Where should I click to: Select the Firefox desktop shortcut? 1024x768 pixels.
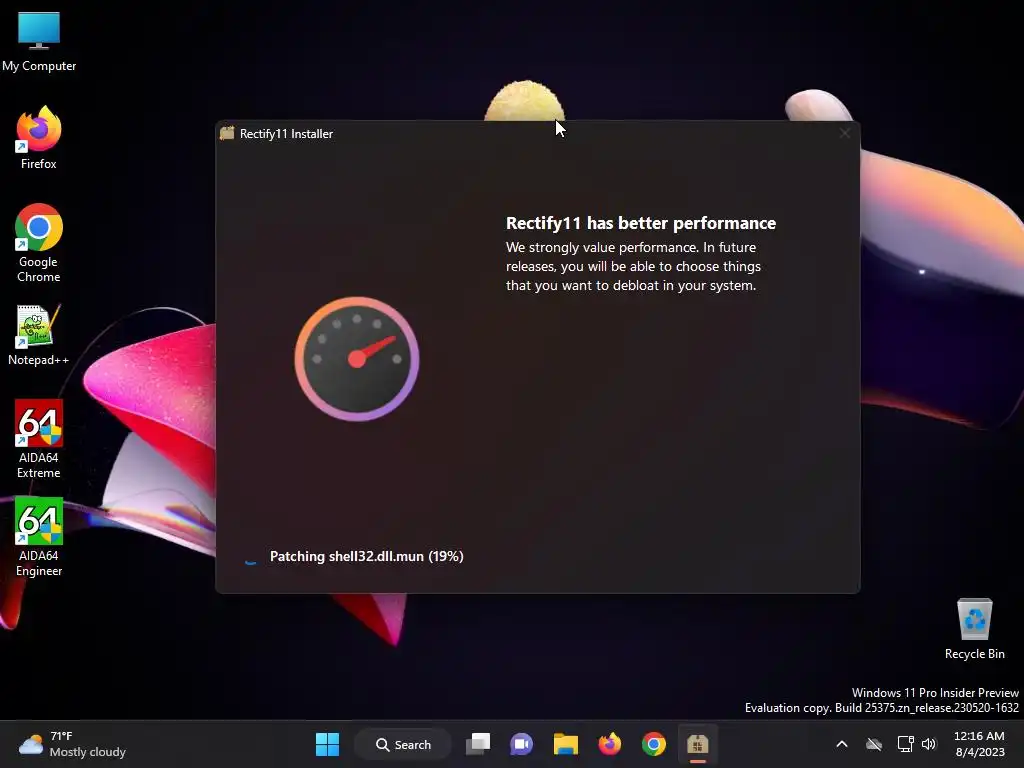pos(39,138)
